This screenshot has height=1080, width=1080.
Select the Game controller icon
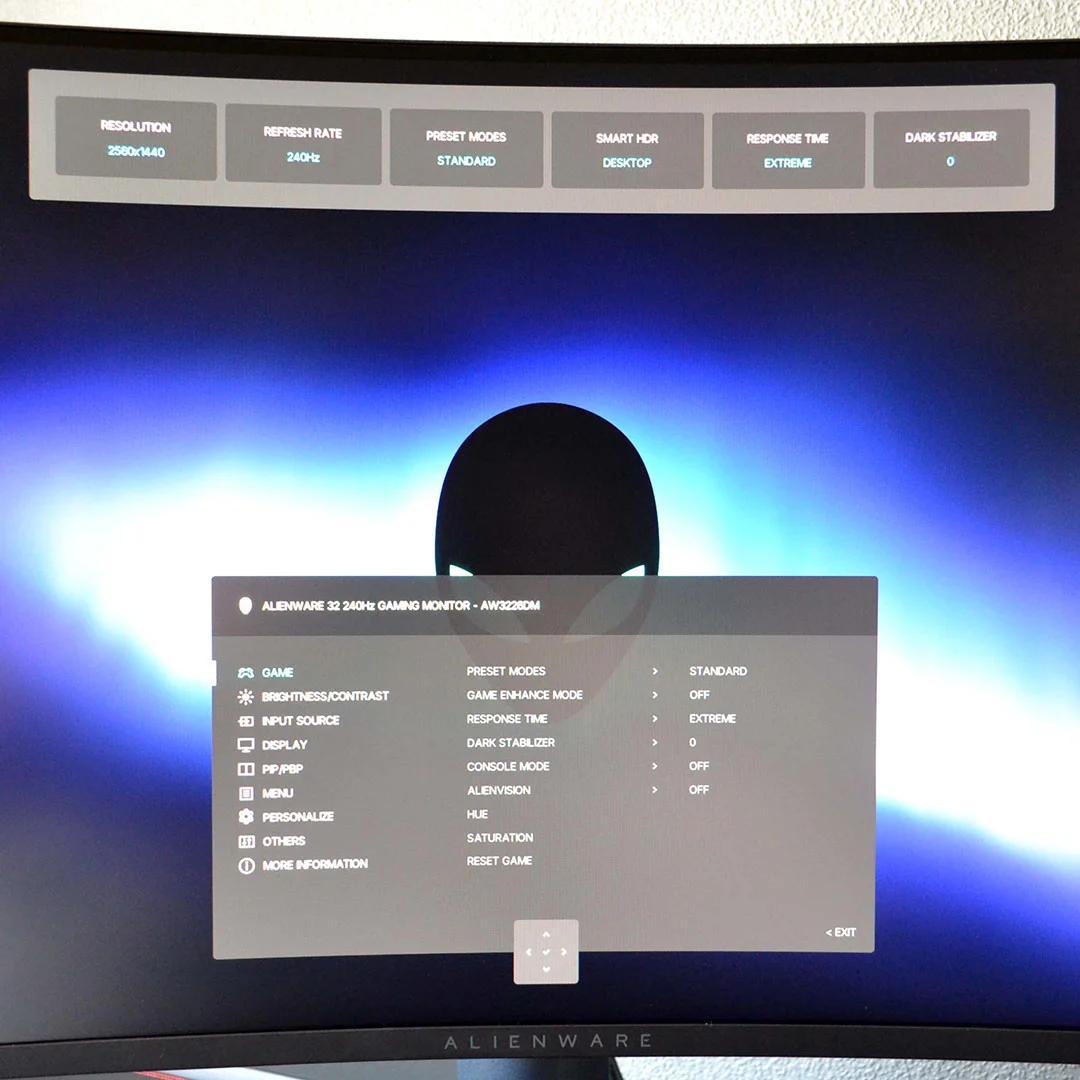245,672
